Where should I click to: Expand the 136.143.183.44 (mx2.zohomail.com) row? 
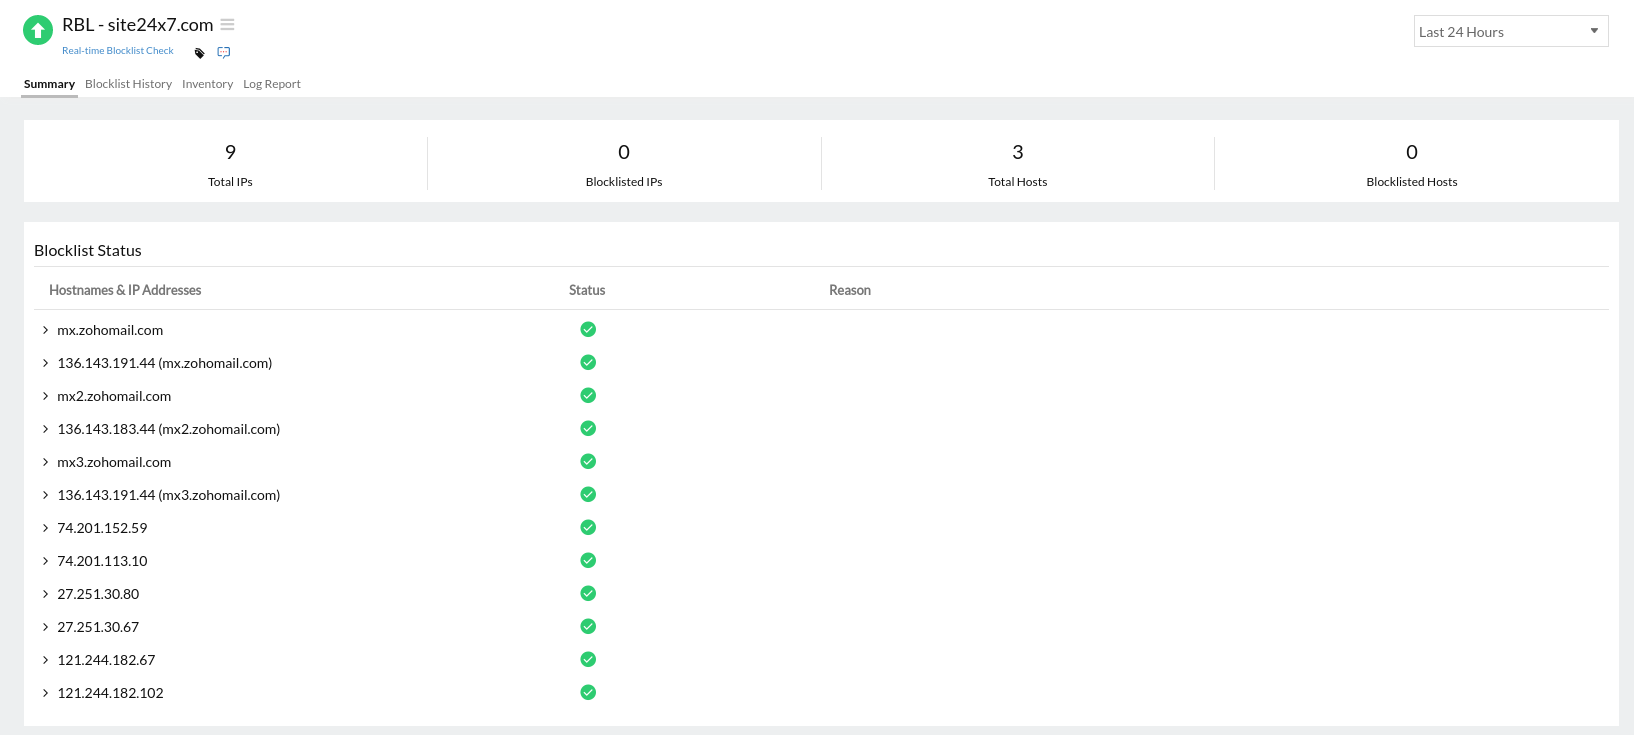(46, 429)
